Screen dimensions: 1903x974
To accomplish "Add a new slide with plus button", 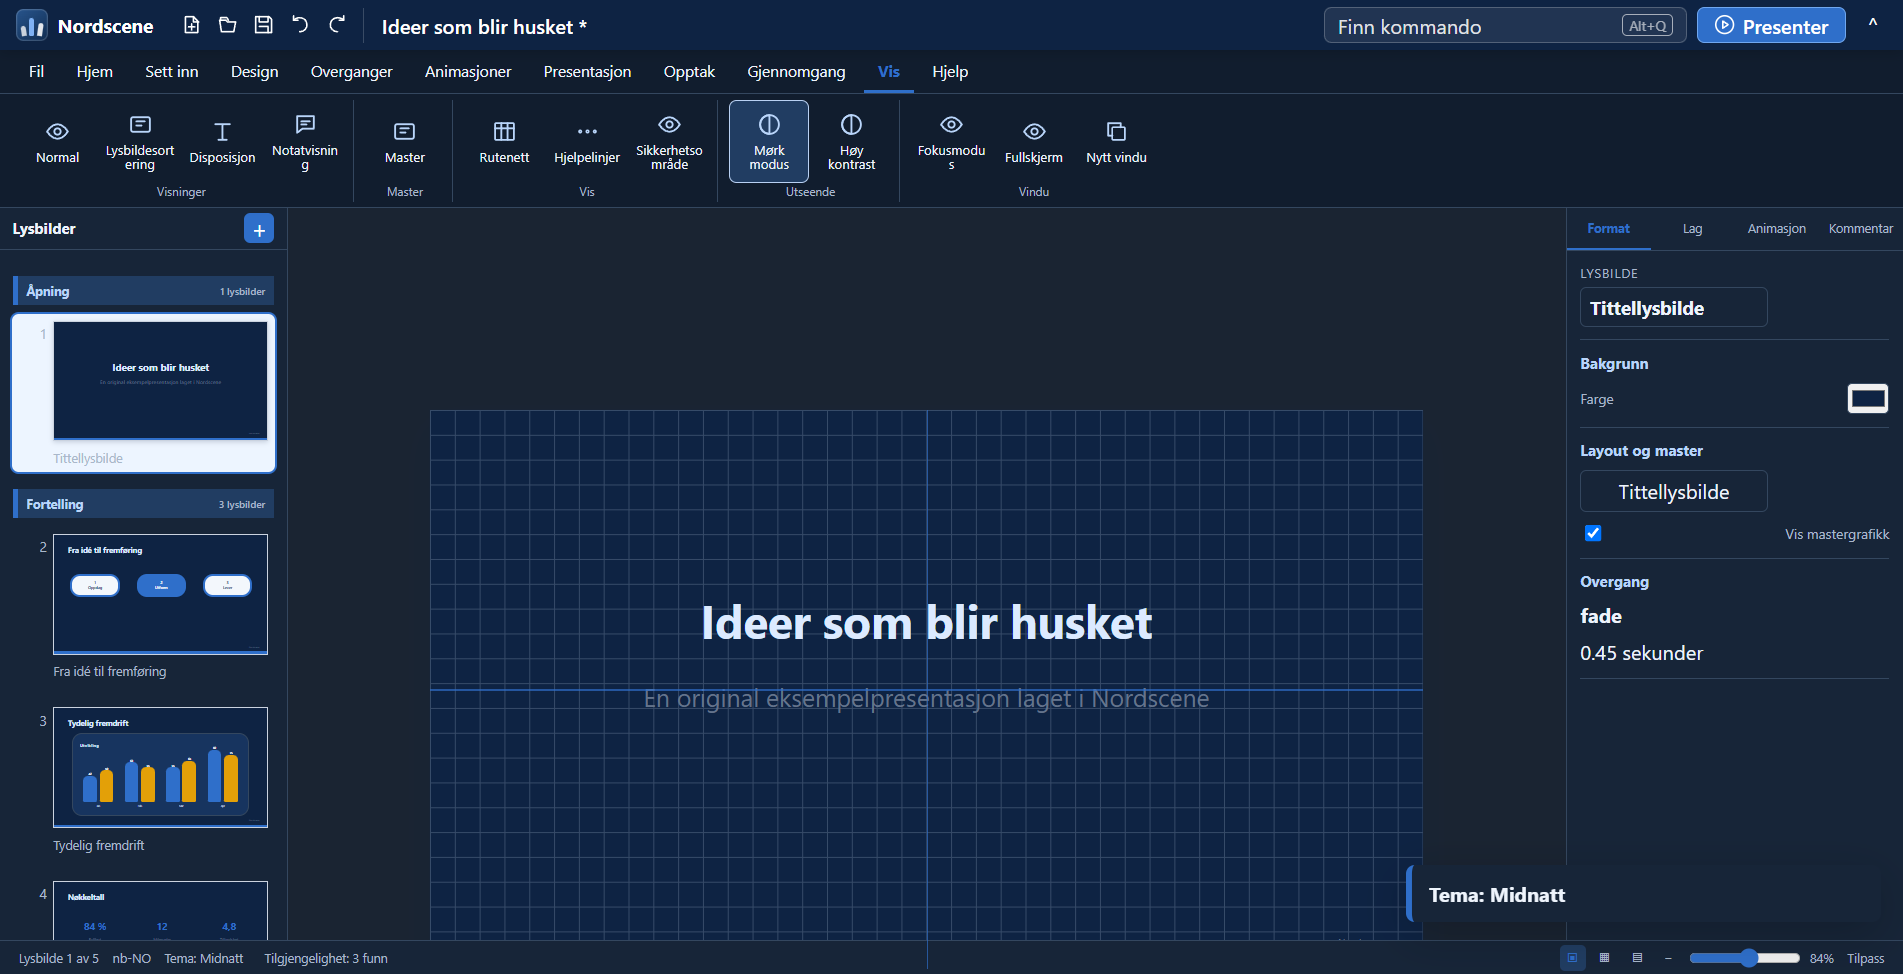I will point(259,229).
